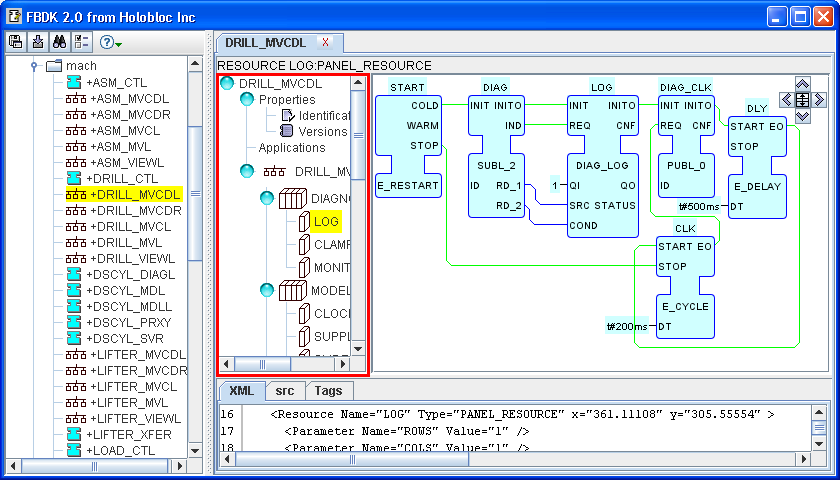
Task: Collapse the DRILL_MVCDL root node
Action: click(227, 83)
